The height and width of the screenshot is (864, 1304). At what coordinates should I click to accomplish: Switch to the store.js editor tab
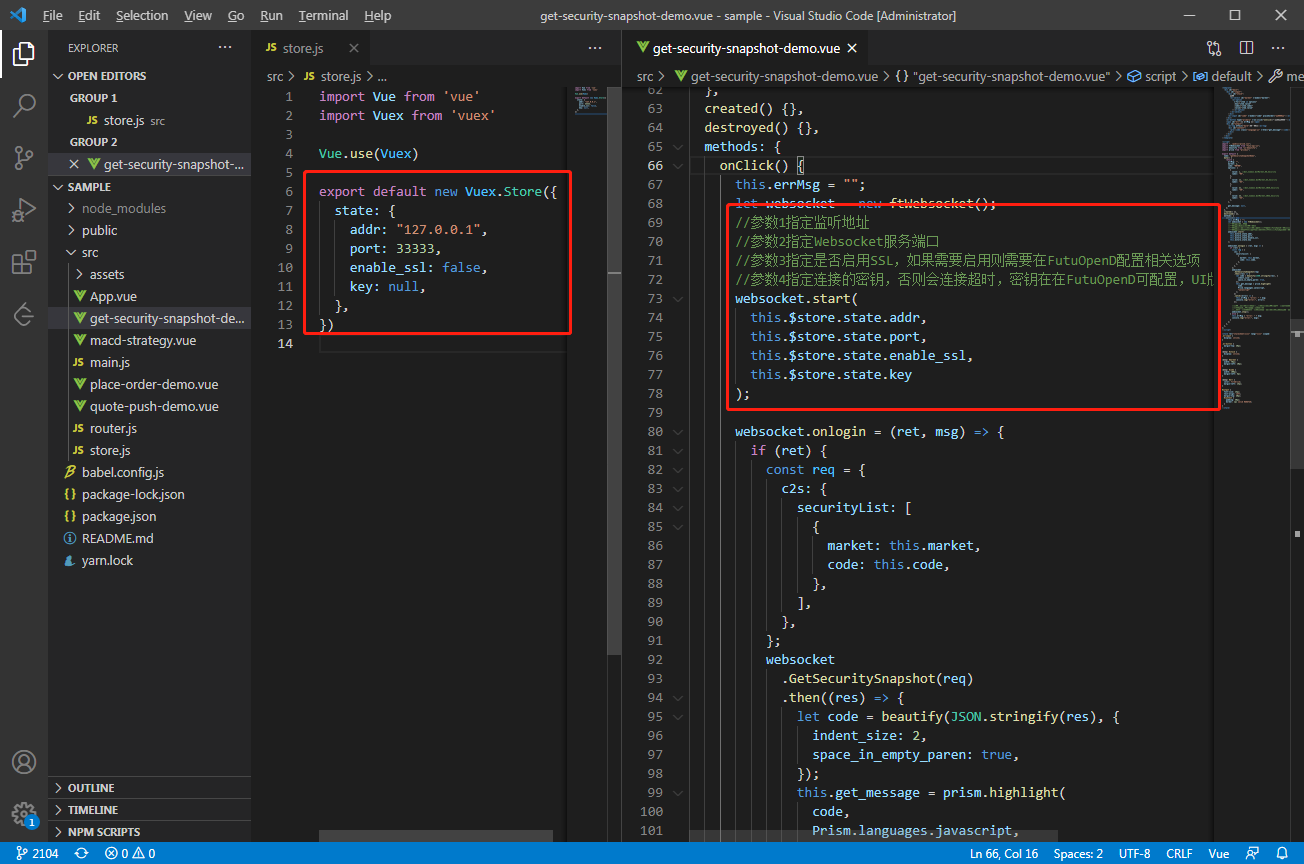click(303, 48)
